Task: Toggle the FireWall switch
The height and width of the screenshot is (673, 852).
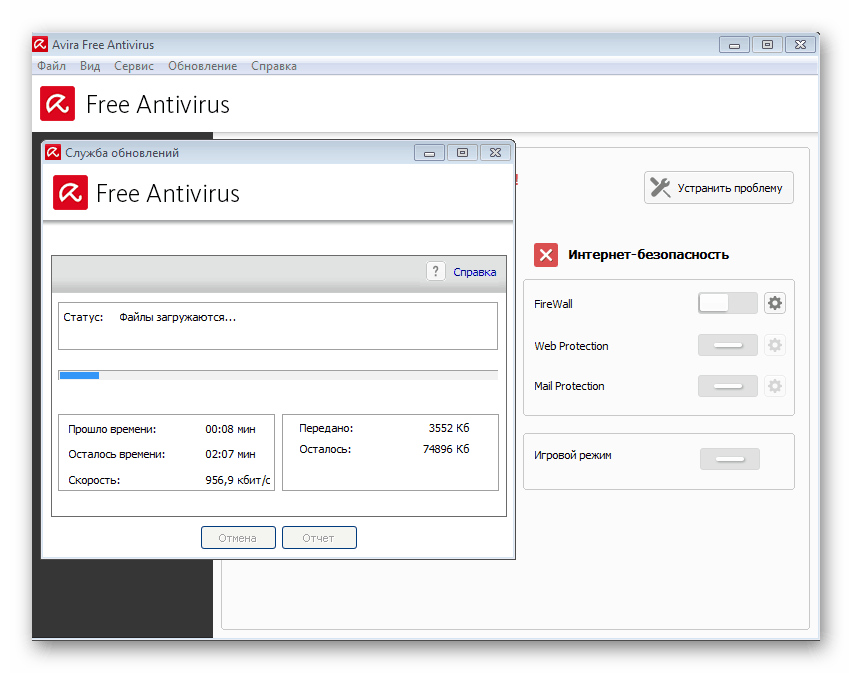Action: click(x=727, y=304)
